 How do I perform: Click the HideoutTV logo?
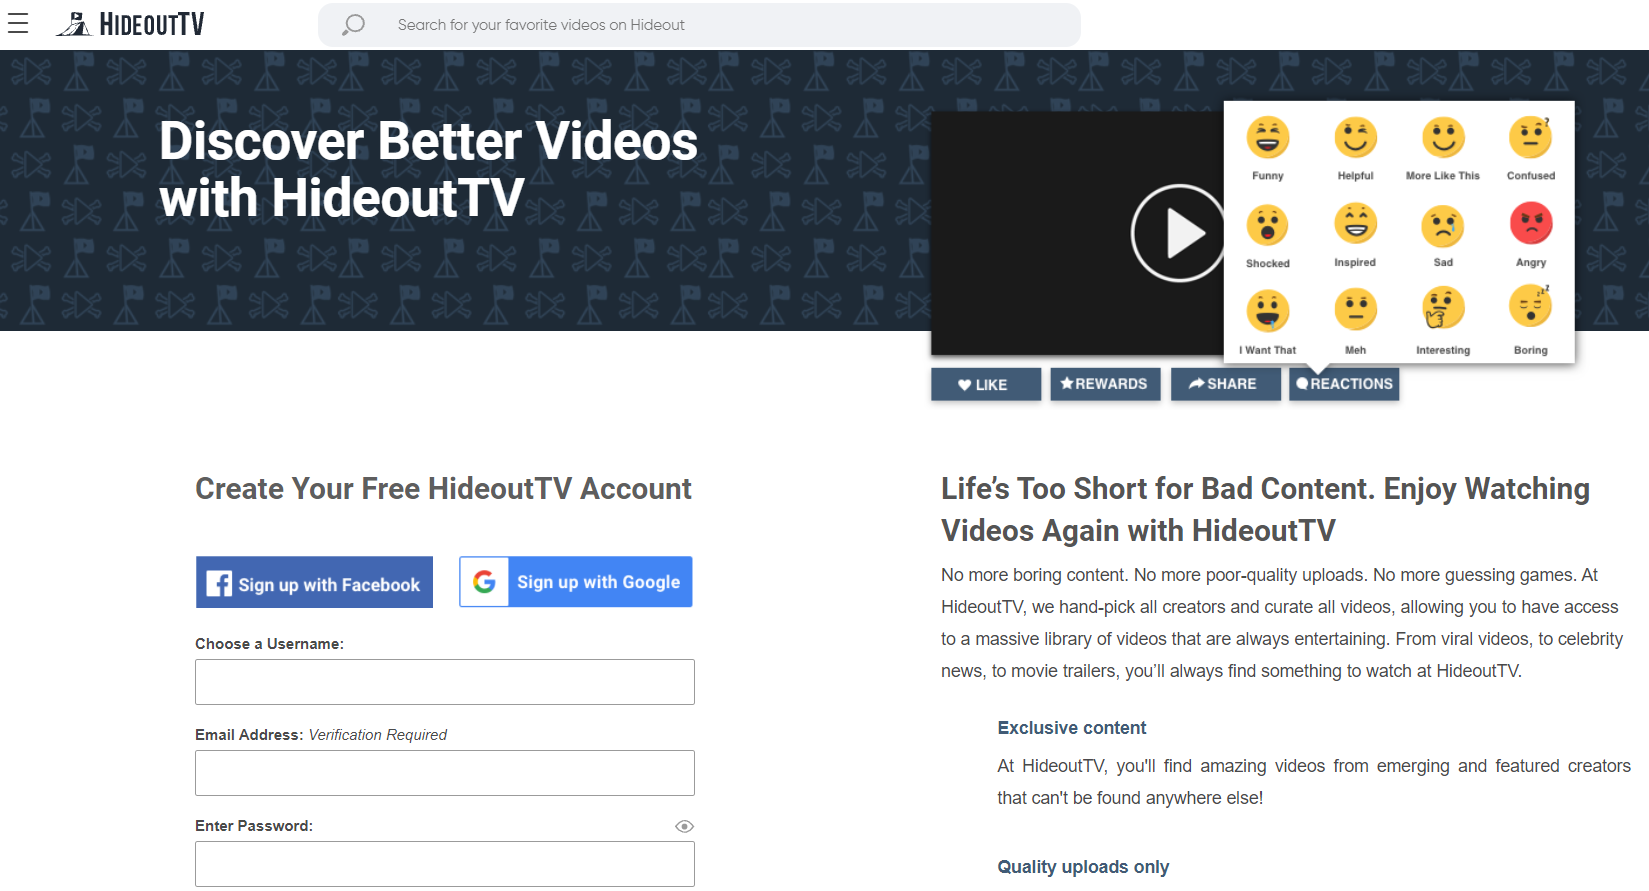click(x=130, y=24)
